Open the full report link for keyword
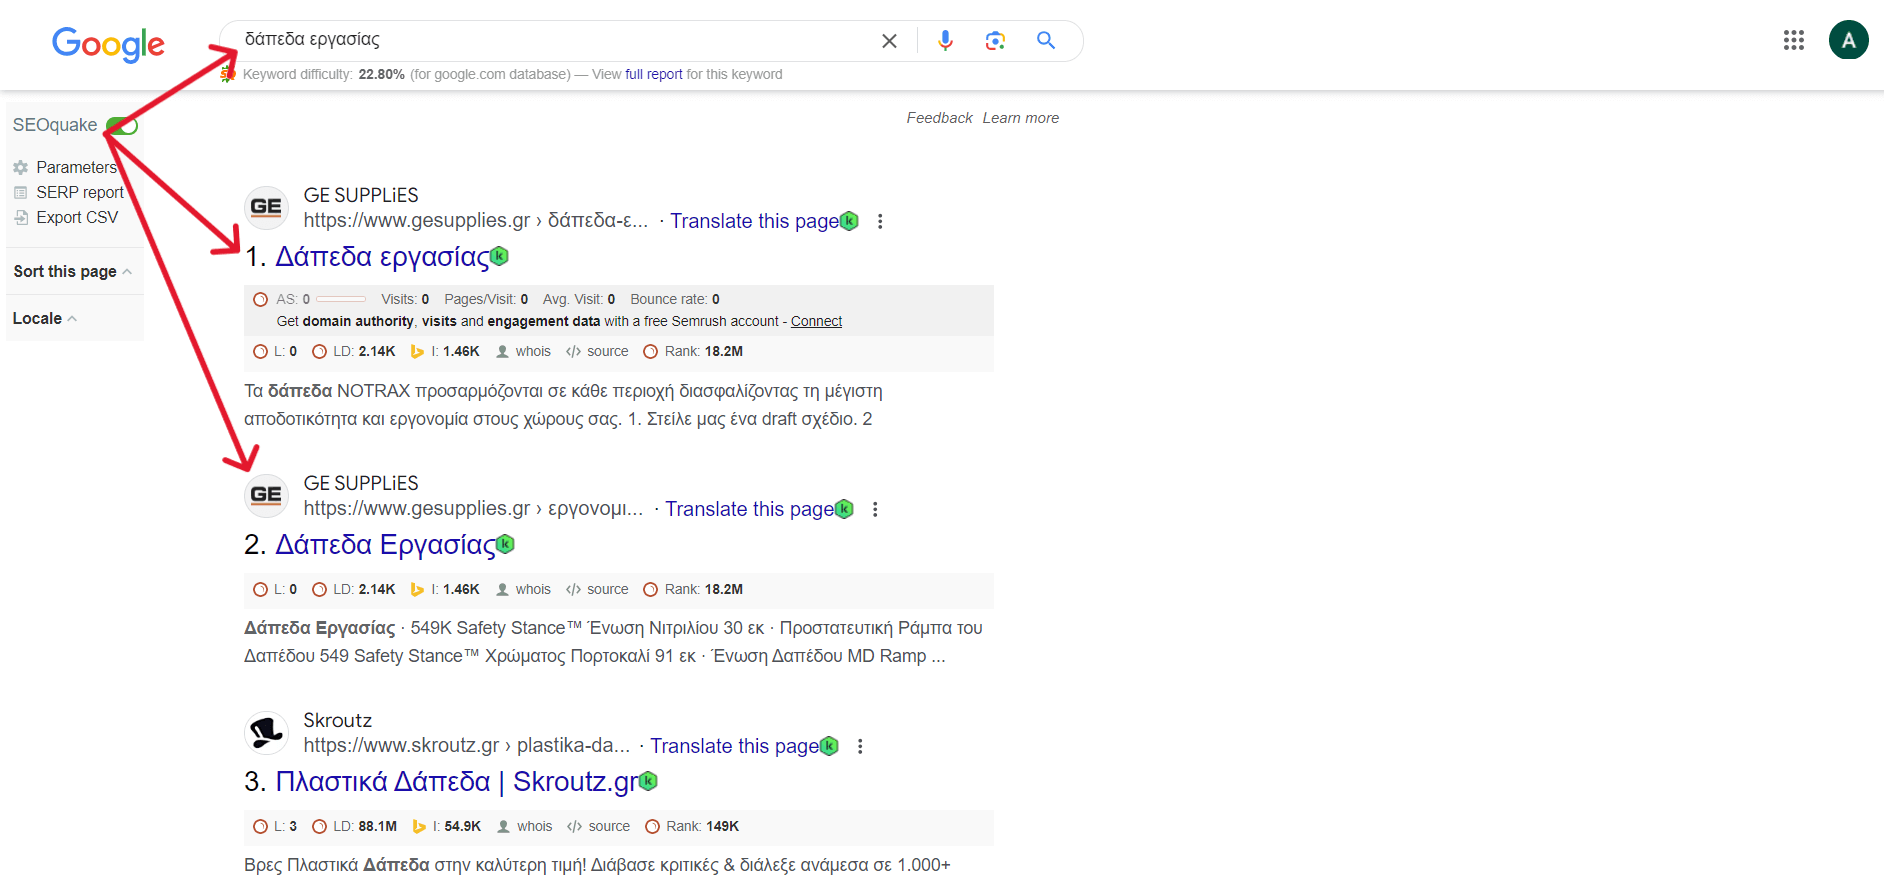This screenshot has height=876, width=1884. (x=654, y=74)
